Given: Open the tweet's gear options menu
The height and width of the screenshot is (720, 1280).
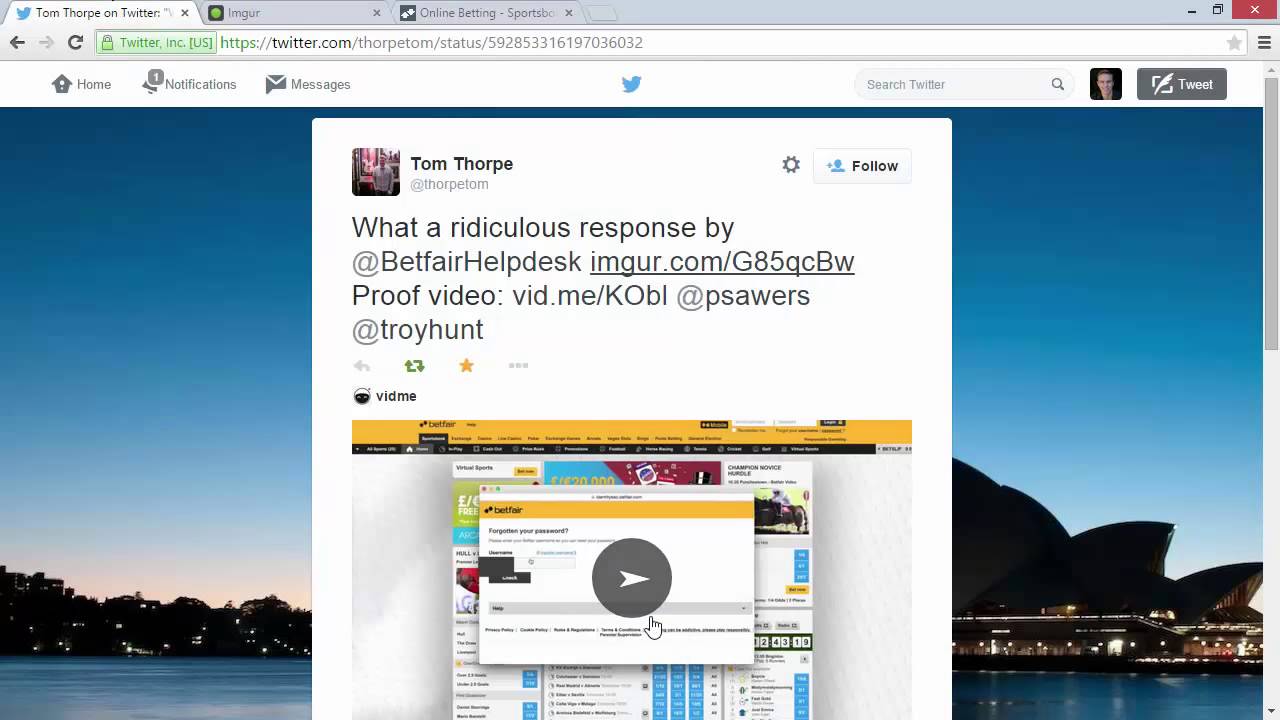Looking at the screenshot, I should [x=791, y=165].
